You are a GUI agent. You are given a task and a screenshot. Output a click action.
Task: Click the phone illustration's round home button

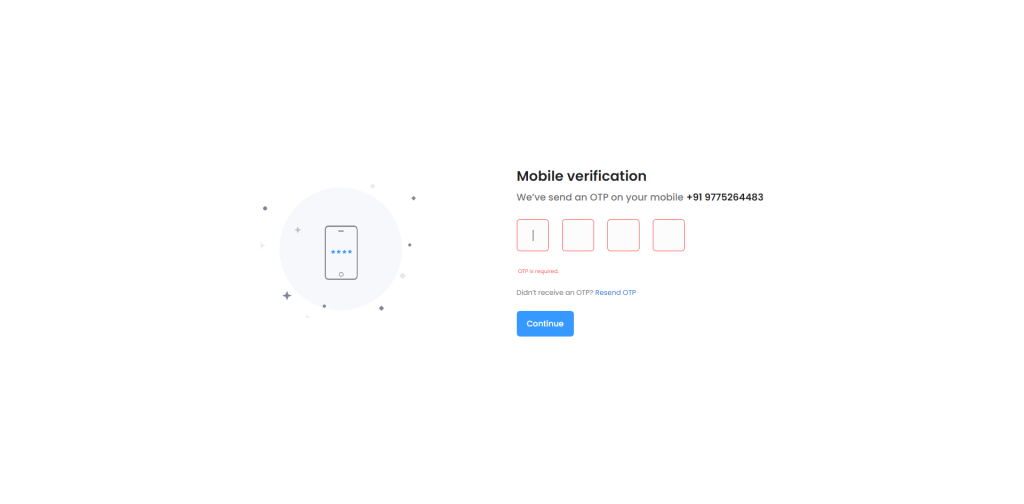coord(341,273)
